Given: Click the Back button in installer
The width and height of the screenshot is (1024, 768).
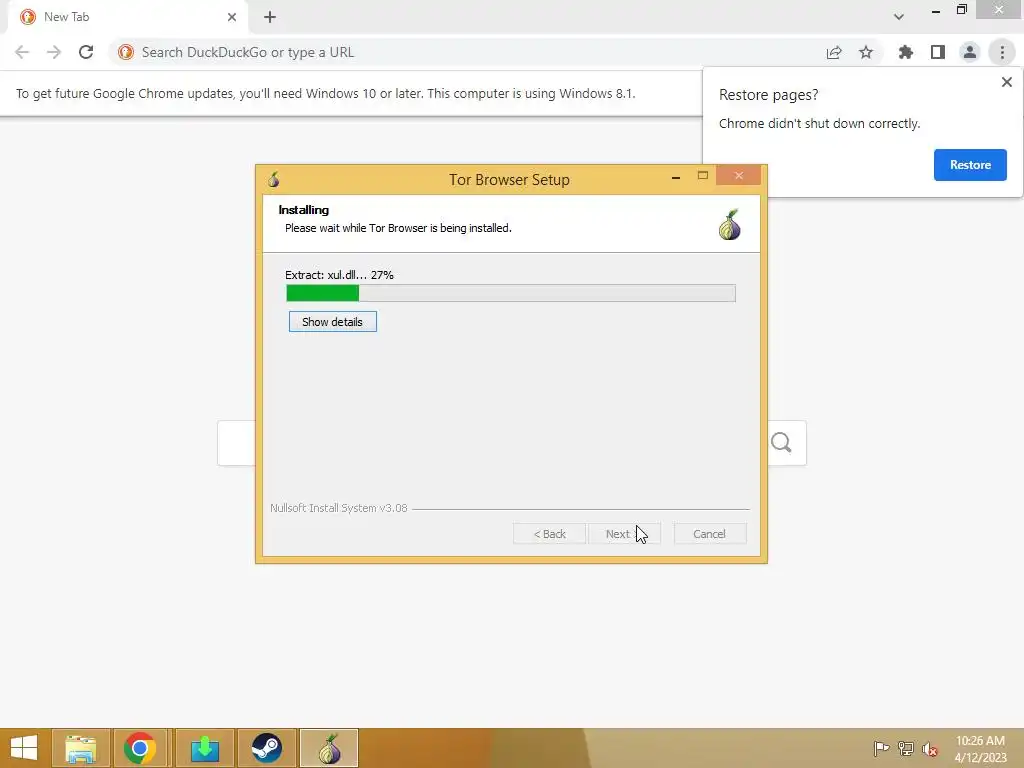Looking at the screenshot, I should pos(549,534).
